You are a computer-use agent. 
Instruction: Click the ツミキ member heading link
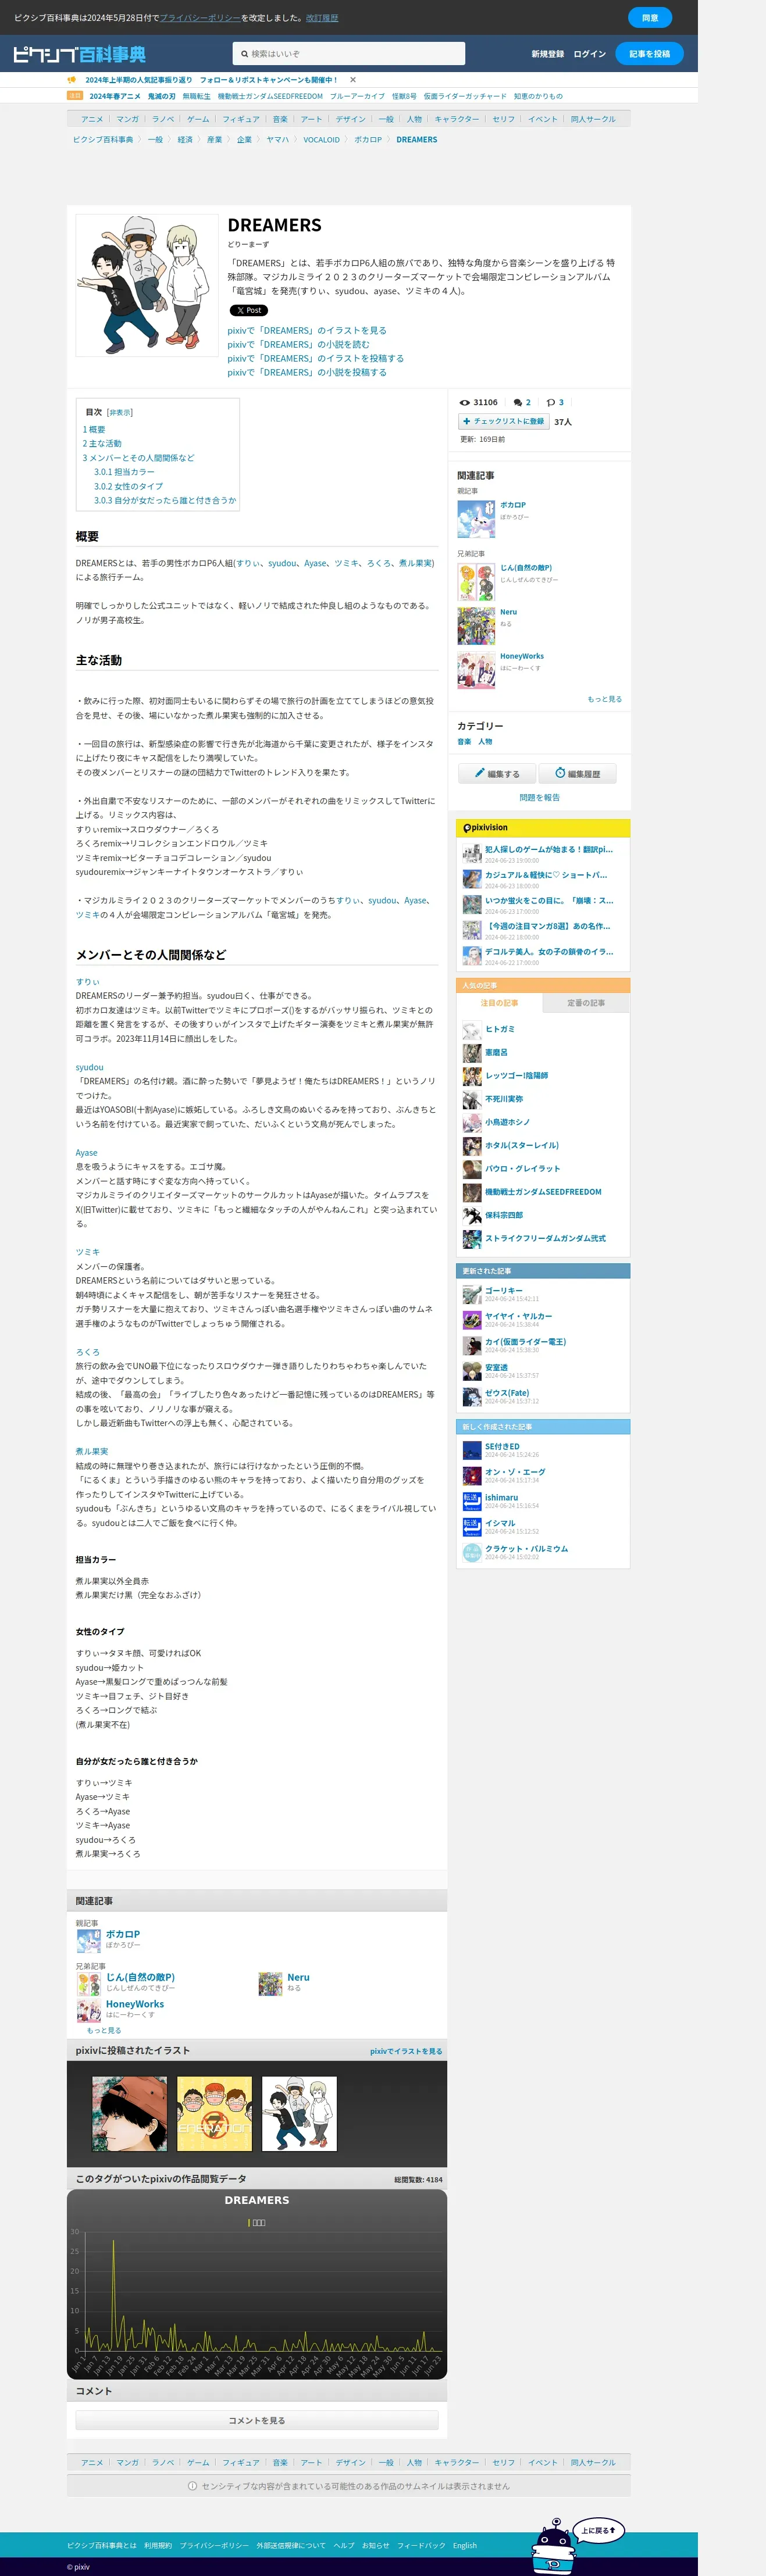pyautogui.click(x=87, y=1252)
